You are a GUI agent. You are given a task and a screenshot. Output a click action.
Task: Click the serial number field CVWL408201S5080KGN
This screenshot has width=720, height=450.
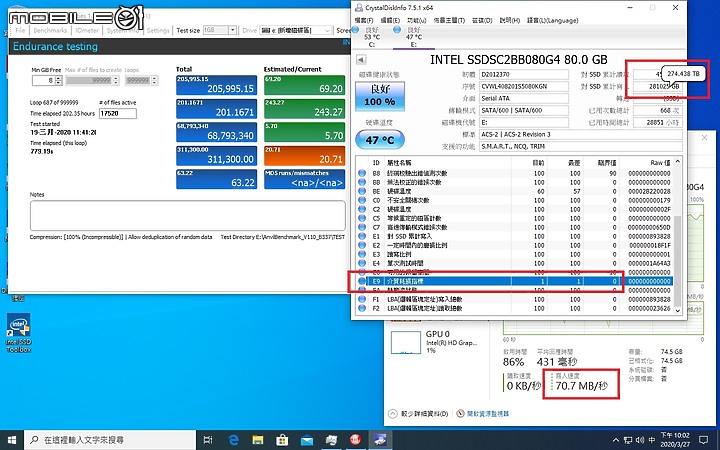[523, 86]
